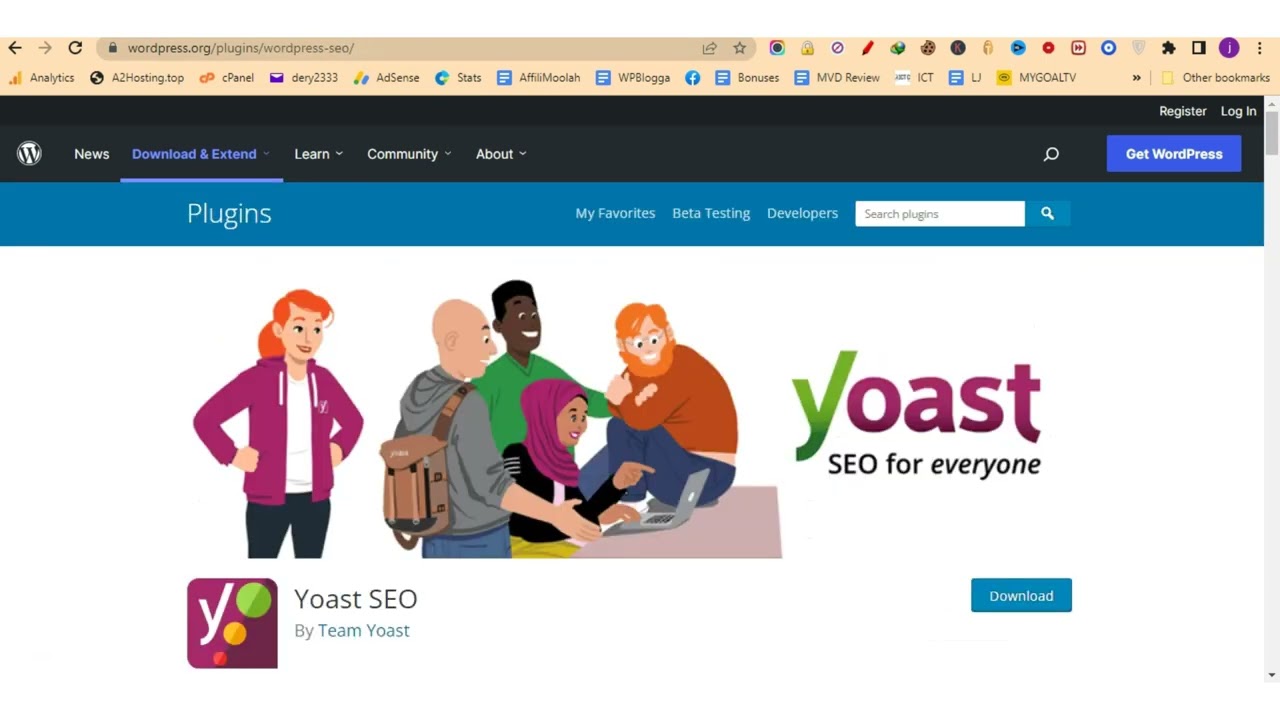The height and width of the screenshot is (720, 1280).
Task: Click Get WordPress button
Action: pos(1174,154)
